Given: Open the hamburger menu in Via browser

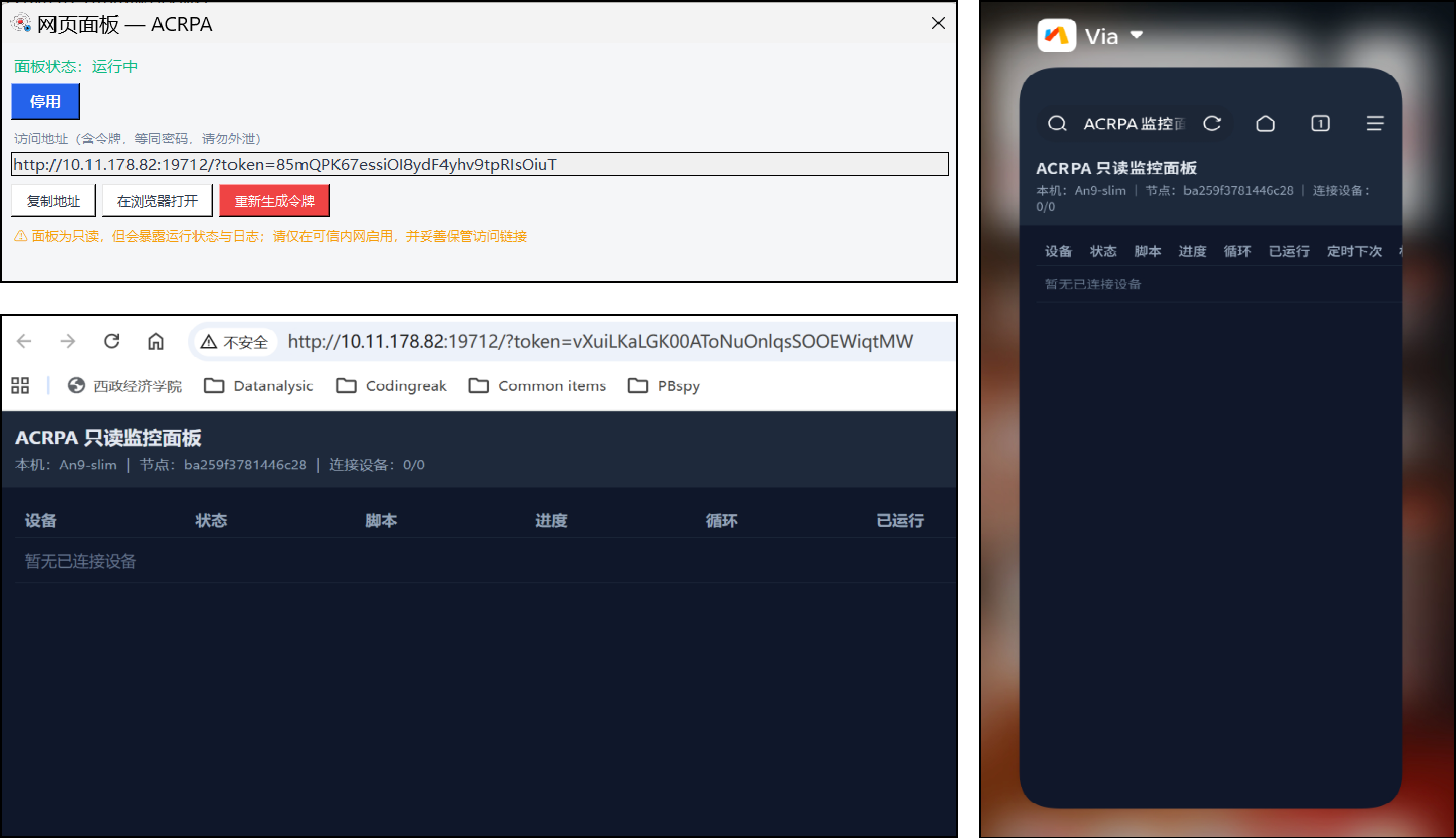Looking at the screenshot, I should click(x=1375, y=124).
